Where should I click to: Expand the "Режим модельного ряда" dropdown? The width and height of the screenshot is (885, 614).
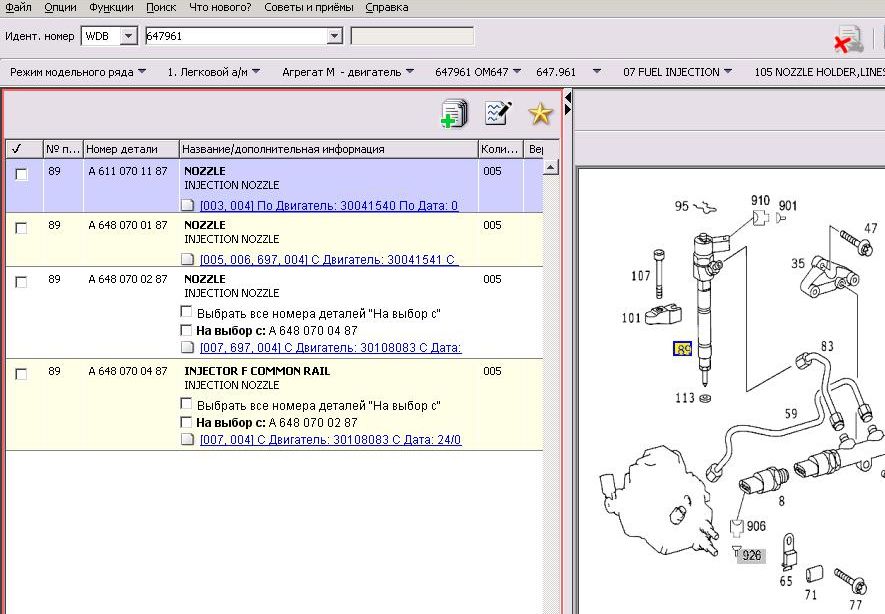[x=142, y=72]
